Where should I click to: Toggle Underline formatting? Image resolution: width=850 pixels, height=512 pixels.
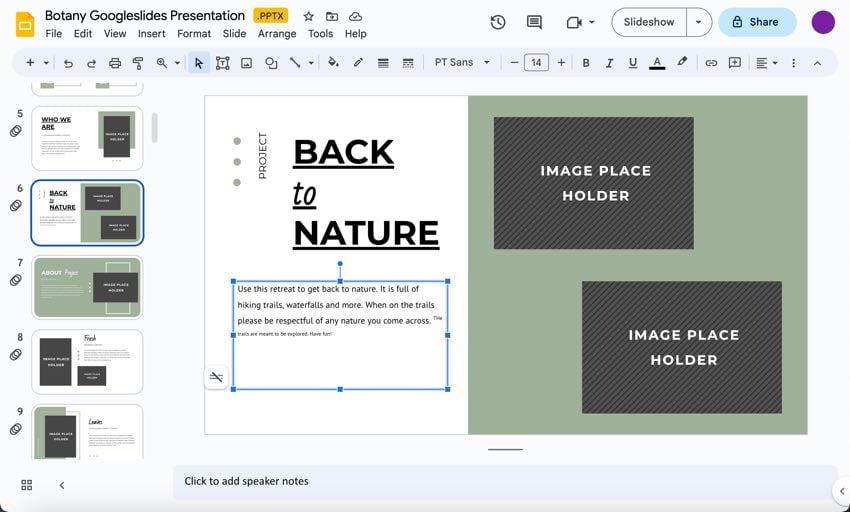point(632,63)
